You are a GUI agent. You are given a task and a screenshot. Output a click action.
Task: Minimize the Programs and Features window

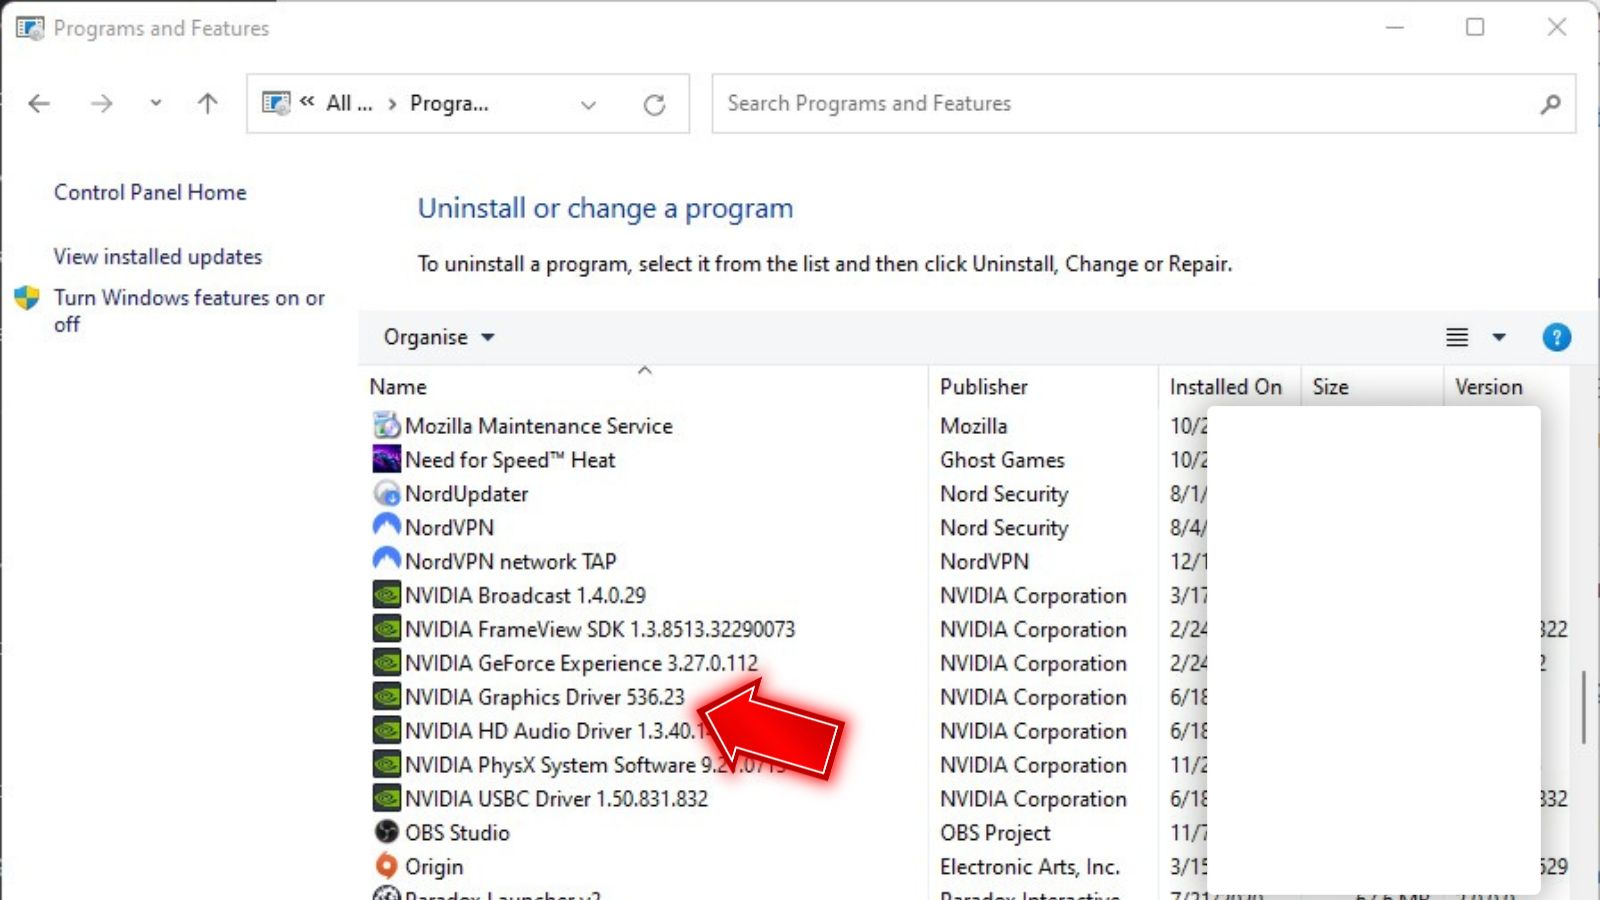pos(1395,27)
